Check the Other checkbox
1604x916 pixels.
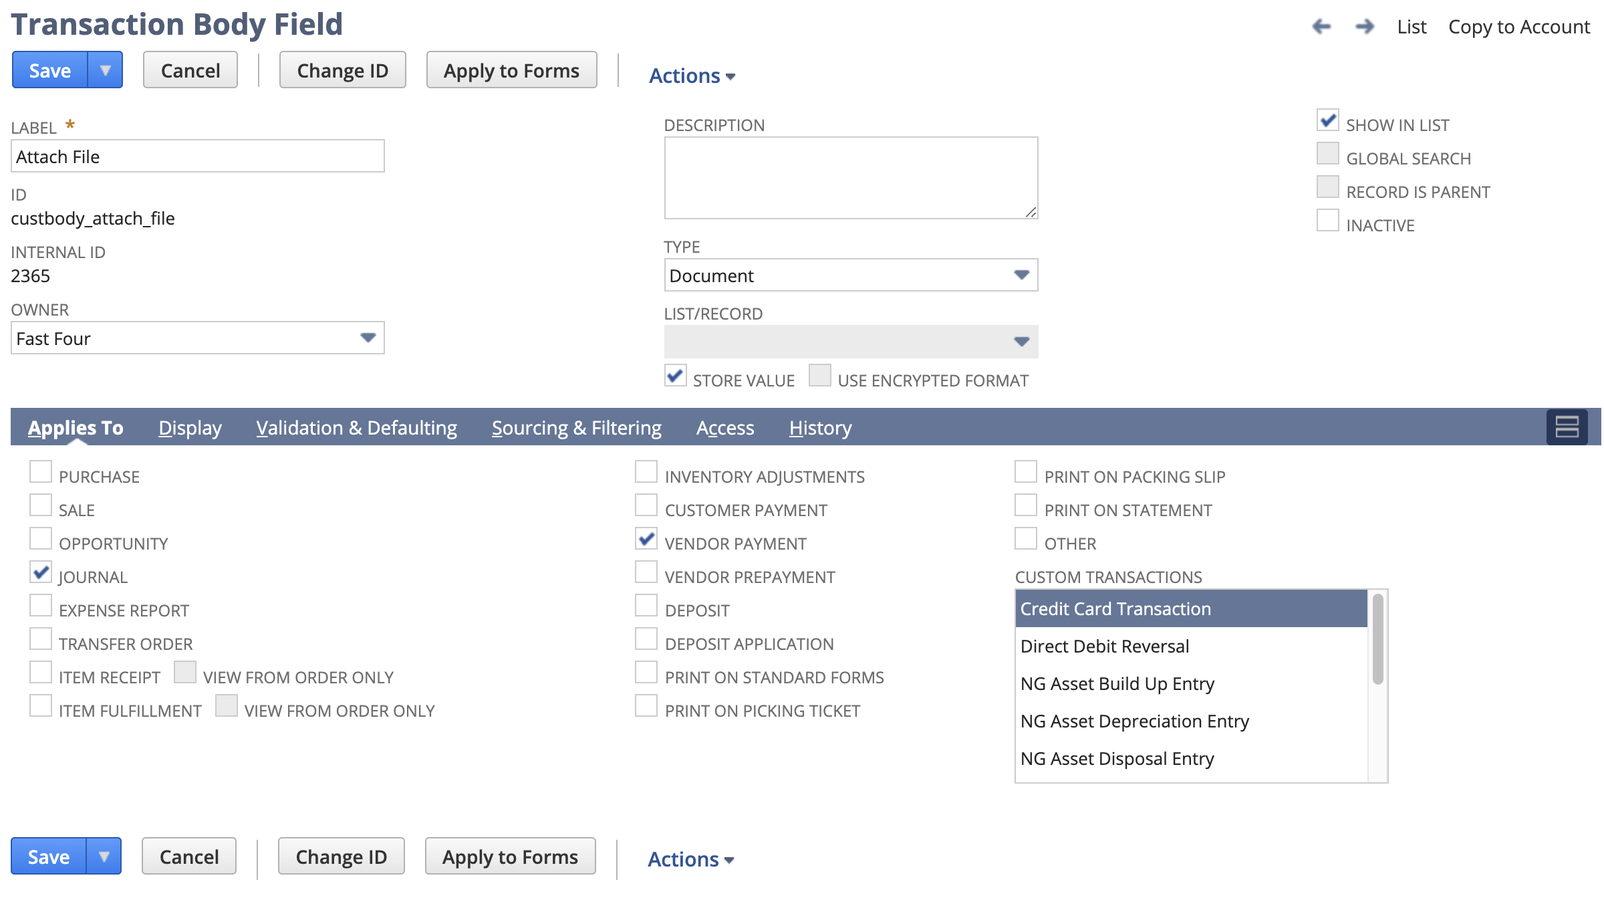click(1026, 539)
